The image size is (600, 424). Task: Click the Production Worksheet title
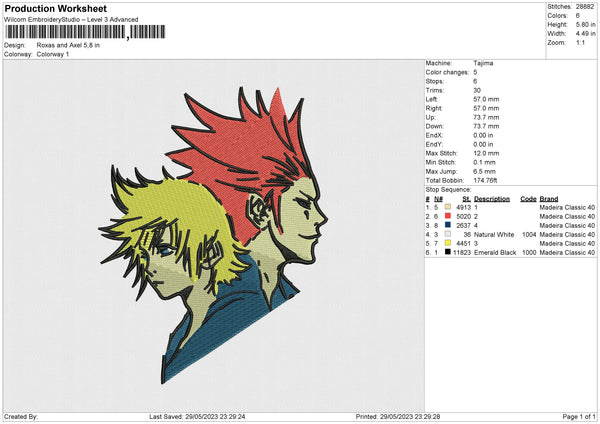click(x=55, y=8)
